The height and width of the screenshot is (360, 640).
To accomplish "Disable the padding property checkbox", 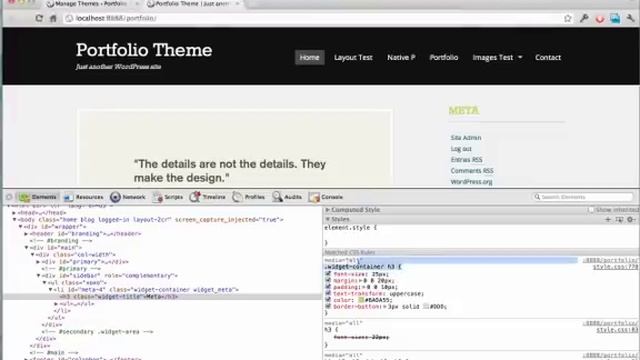I will [x=328, y=287].
